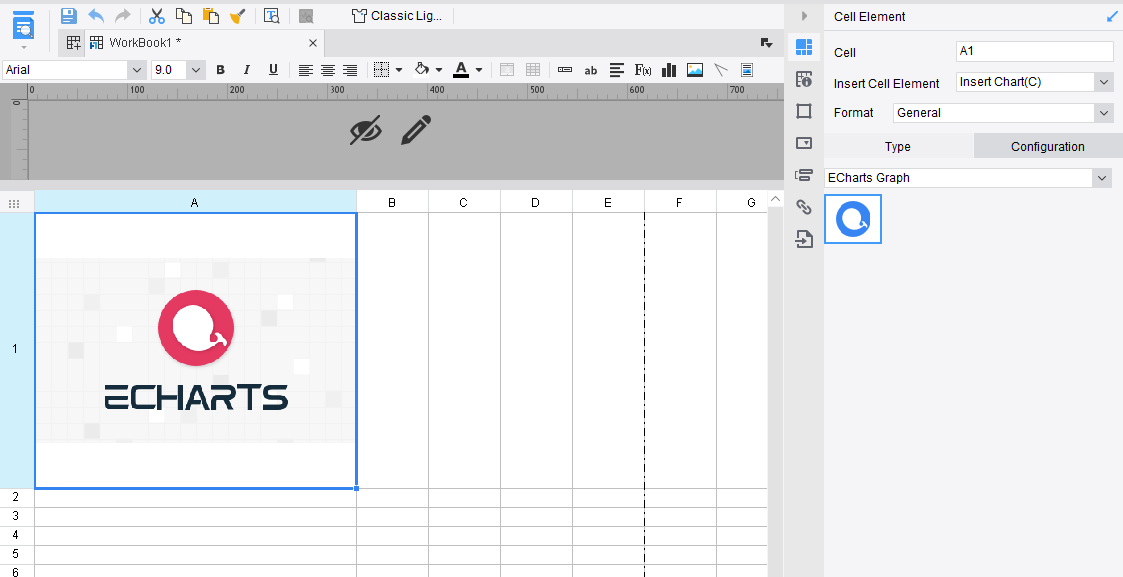The width and height of the screenshot is (1123, 577).
Task: Click the blue arrow to dock Cell Element panel
Action: 1112,16
